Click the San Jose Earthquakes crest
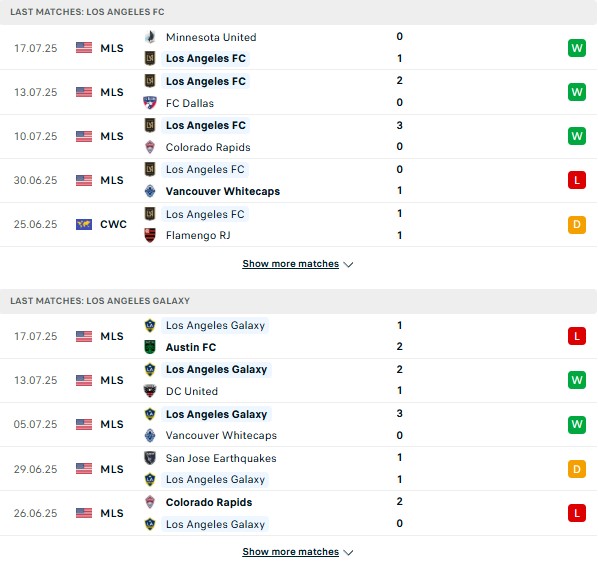 click(x=150, y=457)
